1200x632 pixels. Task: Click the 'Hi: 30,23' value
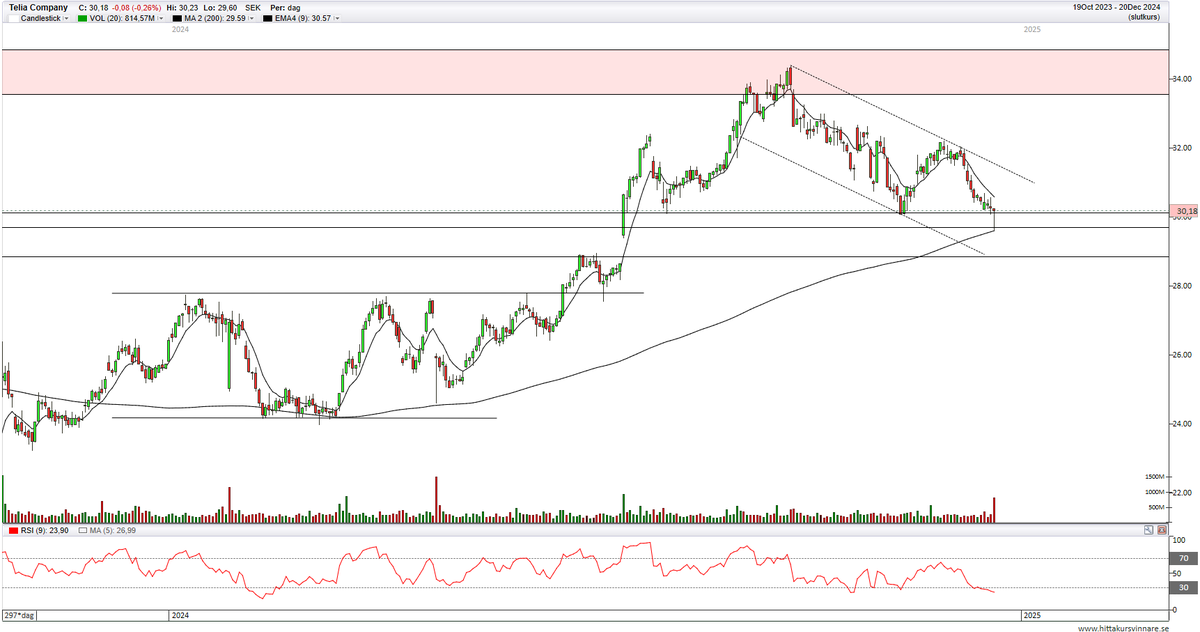click(x=185, y=8)
